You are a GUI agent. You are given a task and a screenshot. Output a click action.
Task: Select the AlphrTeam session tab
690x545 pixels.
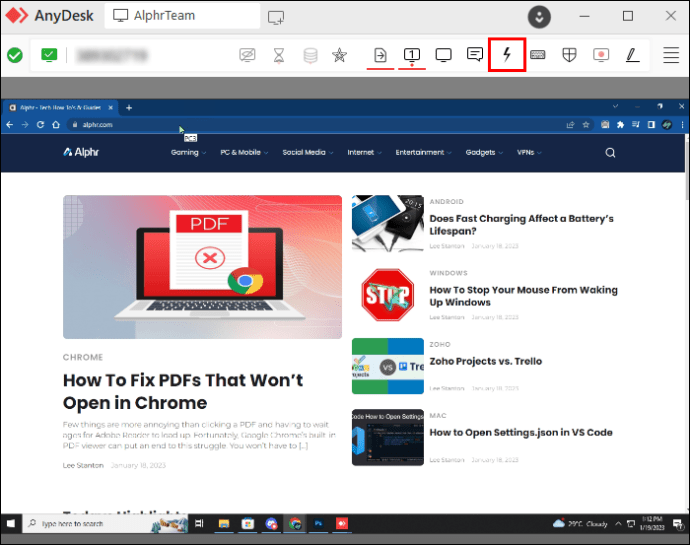pos(182,16)
